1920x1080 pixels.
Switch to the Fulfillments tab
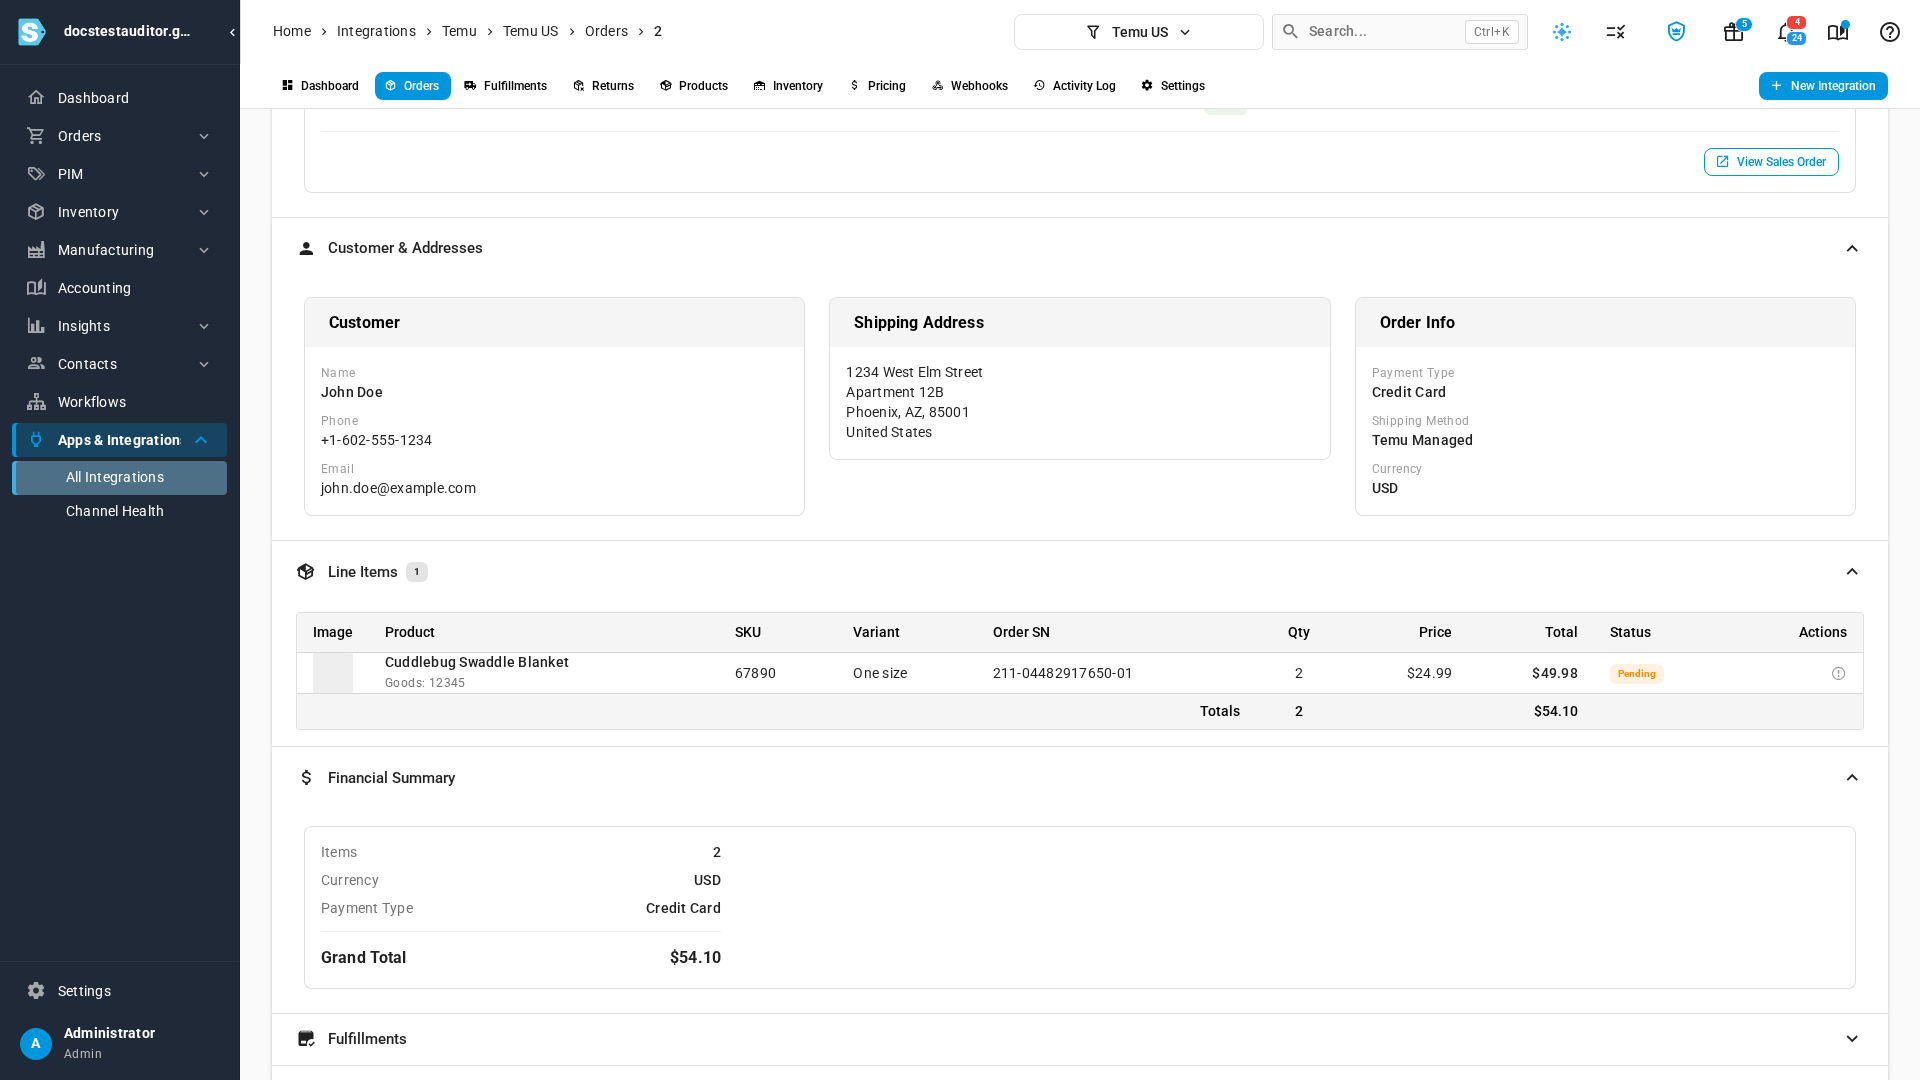click(x=506, y=86)
